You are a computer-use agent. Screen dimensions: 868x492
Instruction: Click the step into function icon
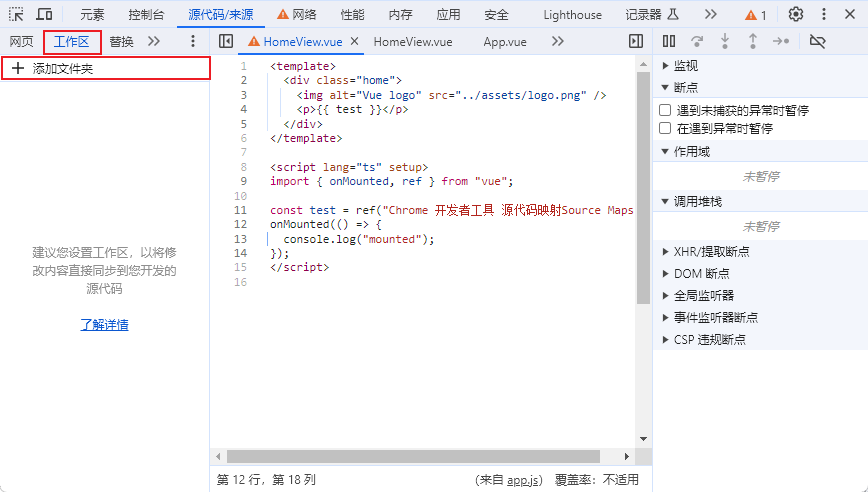[725, 41]
